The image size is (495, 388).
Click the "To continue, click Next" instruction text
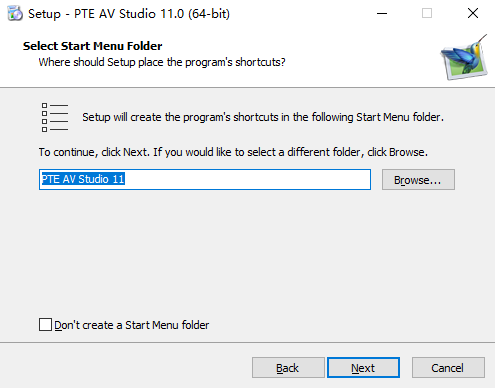pos(233,152)
